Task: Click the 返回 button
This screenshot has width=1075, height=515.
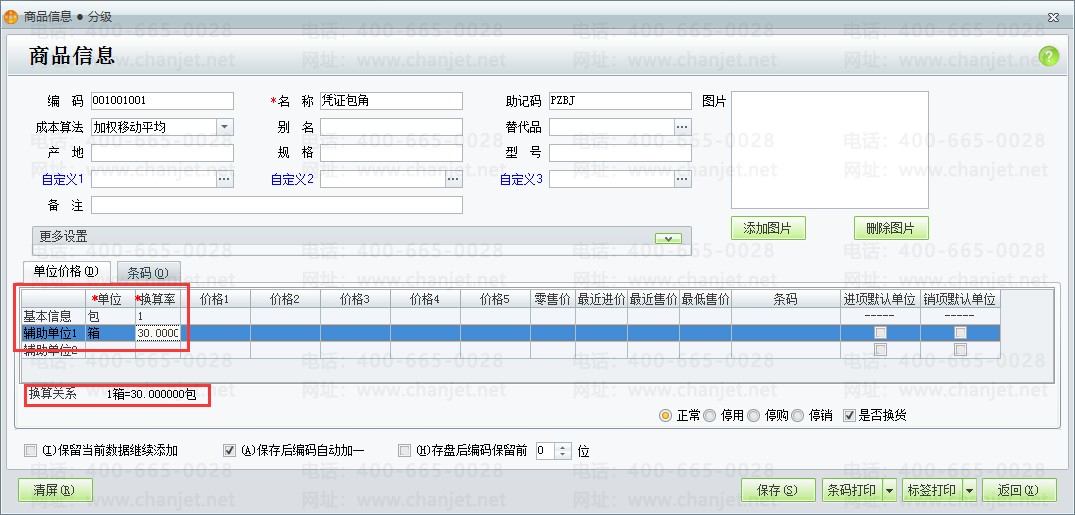Action: [x=1019, y=490]
